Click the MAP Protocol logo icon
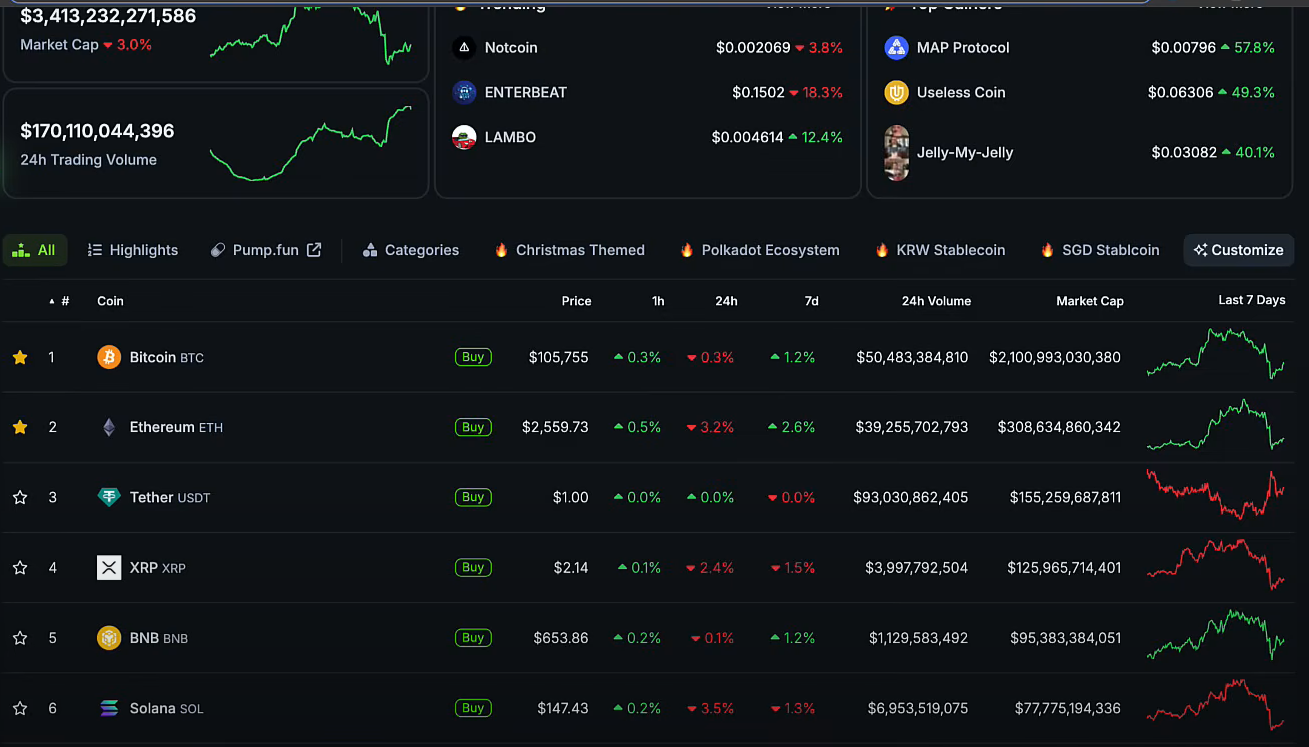This screenshot has height=747, width=1309. (896, 48)
